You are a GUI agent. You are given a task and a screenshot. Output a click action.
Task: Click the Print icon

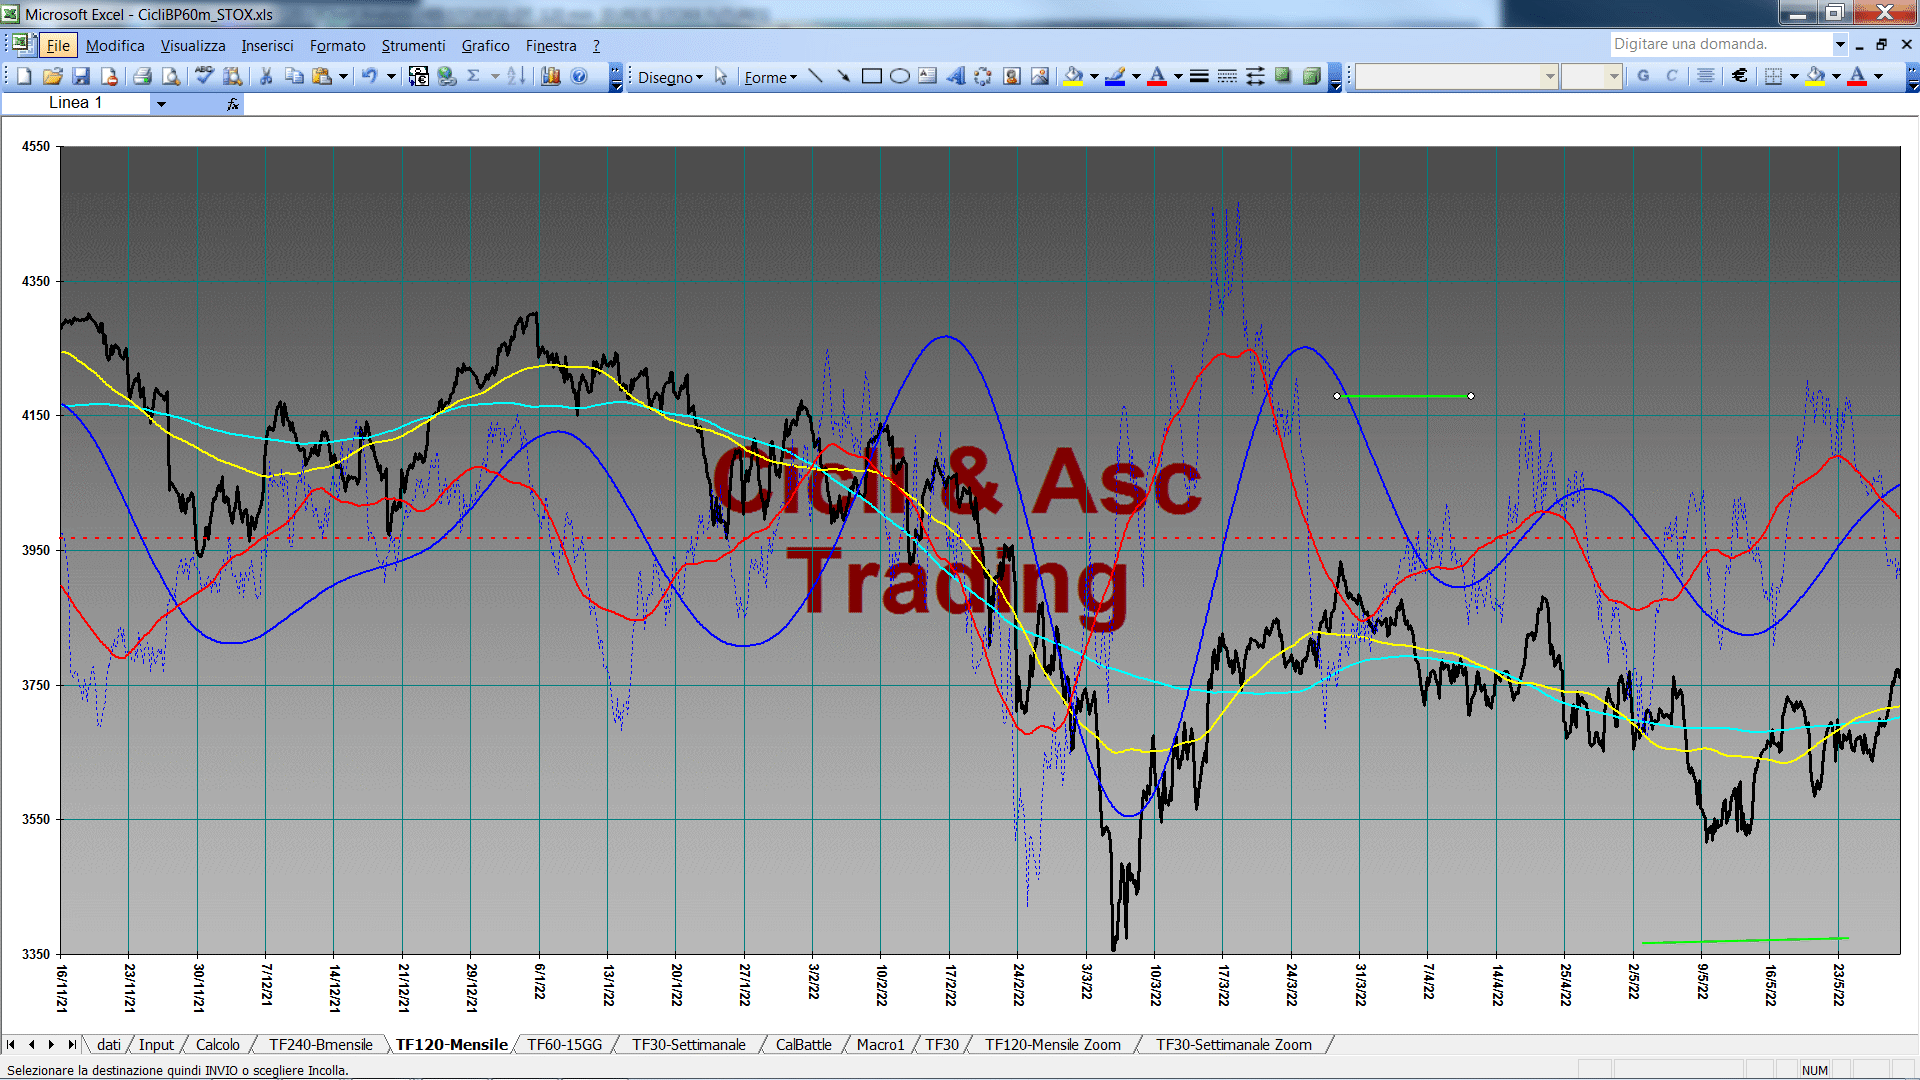(142, 76)
